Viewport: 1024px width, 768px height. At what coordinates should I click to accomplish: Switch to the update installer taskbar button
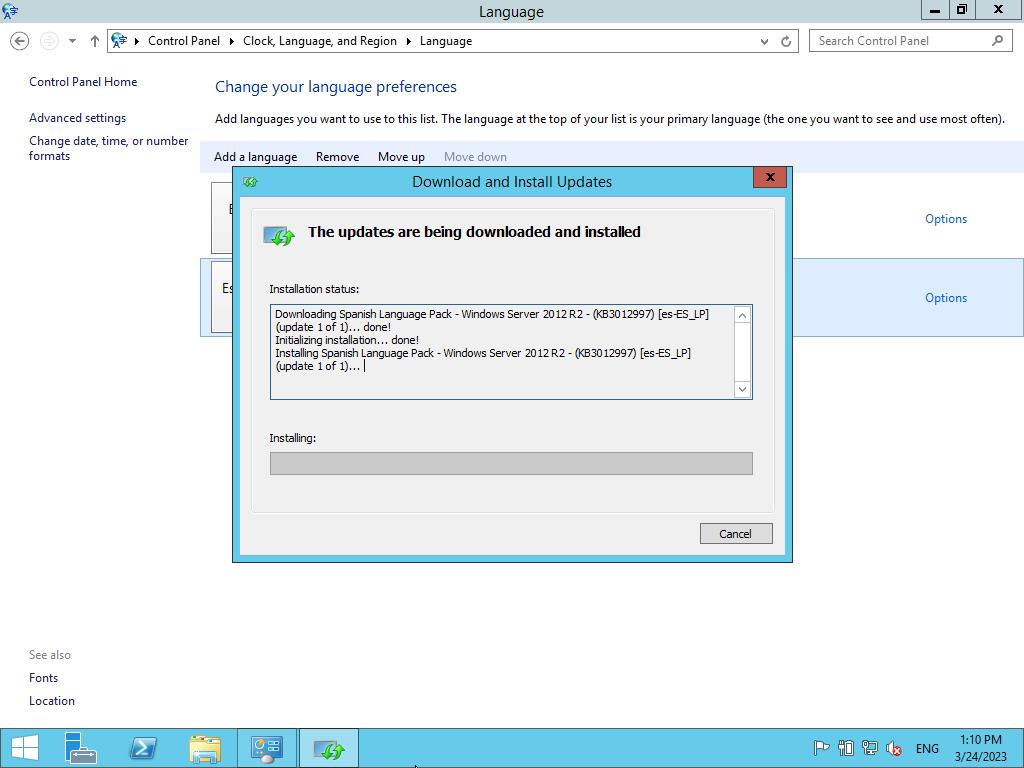point(329,748)
